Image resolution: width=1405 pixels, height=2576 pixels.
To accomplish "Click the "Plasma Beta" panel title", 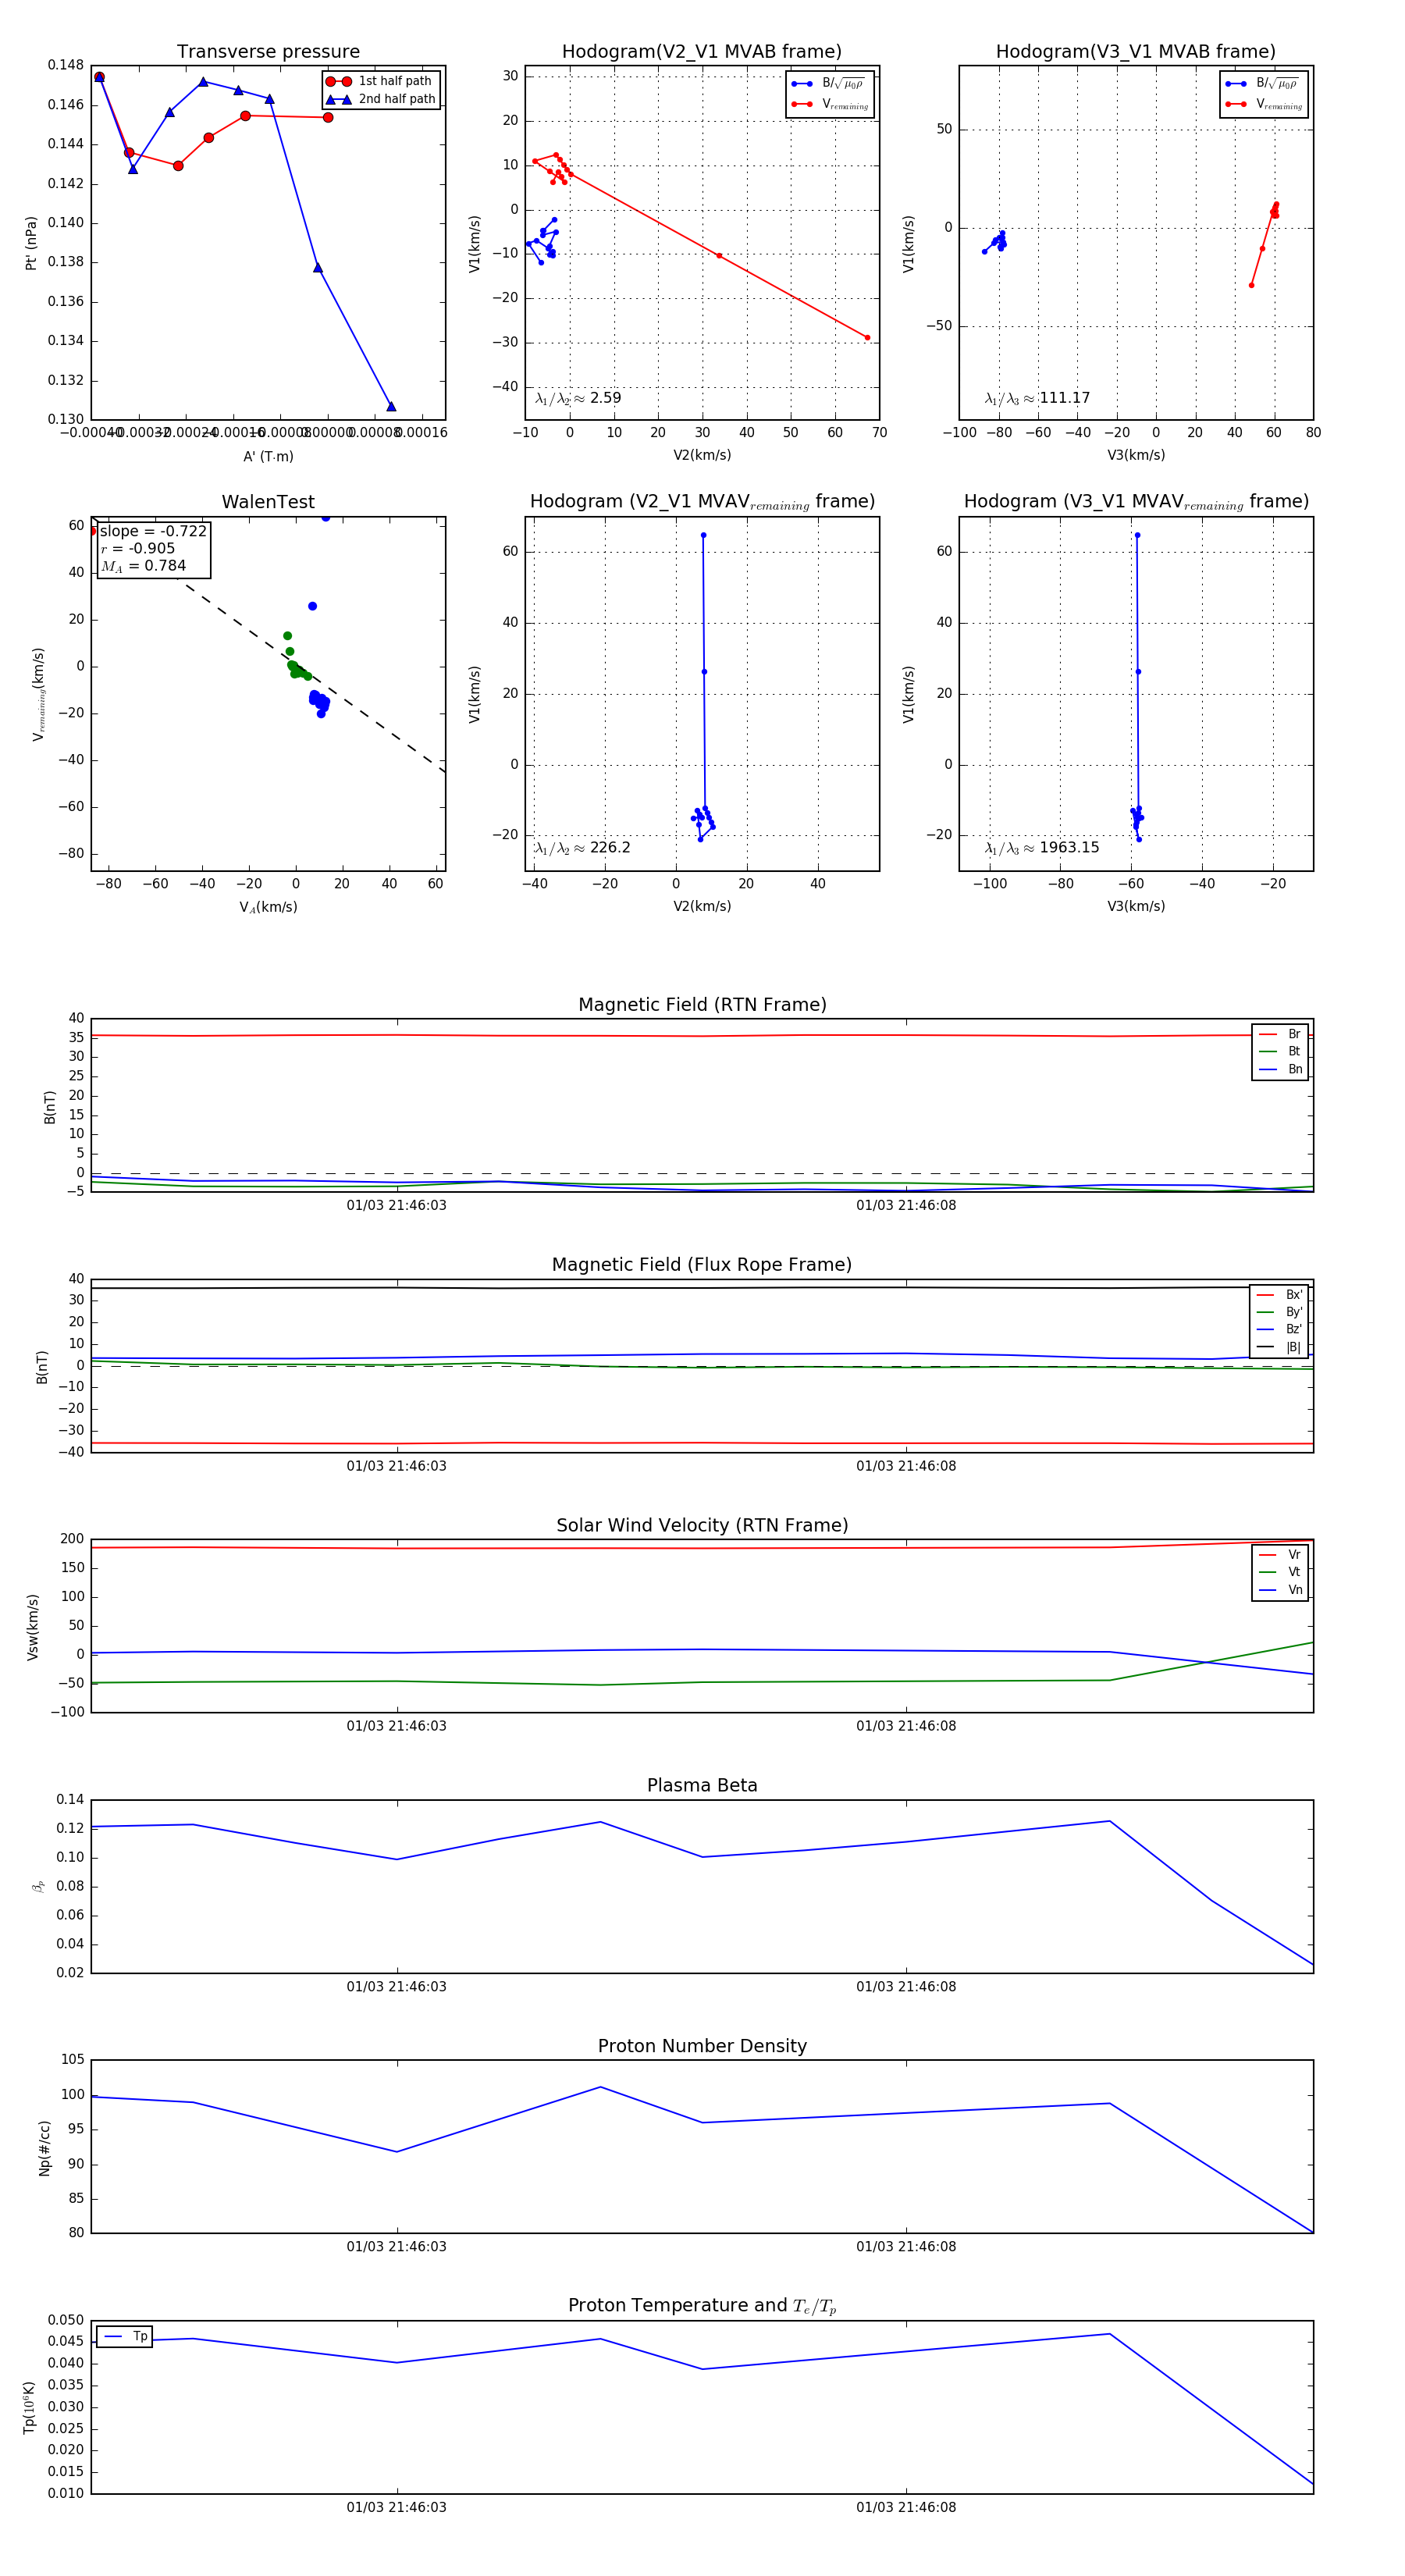I will pos(702,1786).
